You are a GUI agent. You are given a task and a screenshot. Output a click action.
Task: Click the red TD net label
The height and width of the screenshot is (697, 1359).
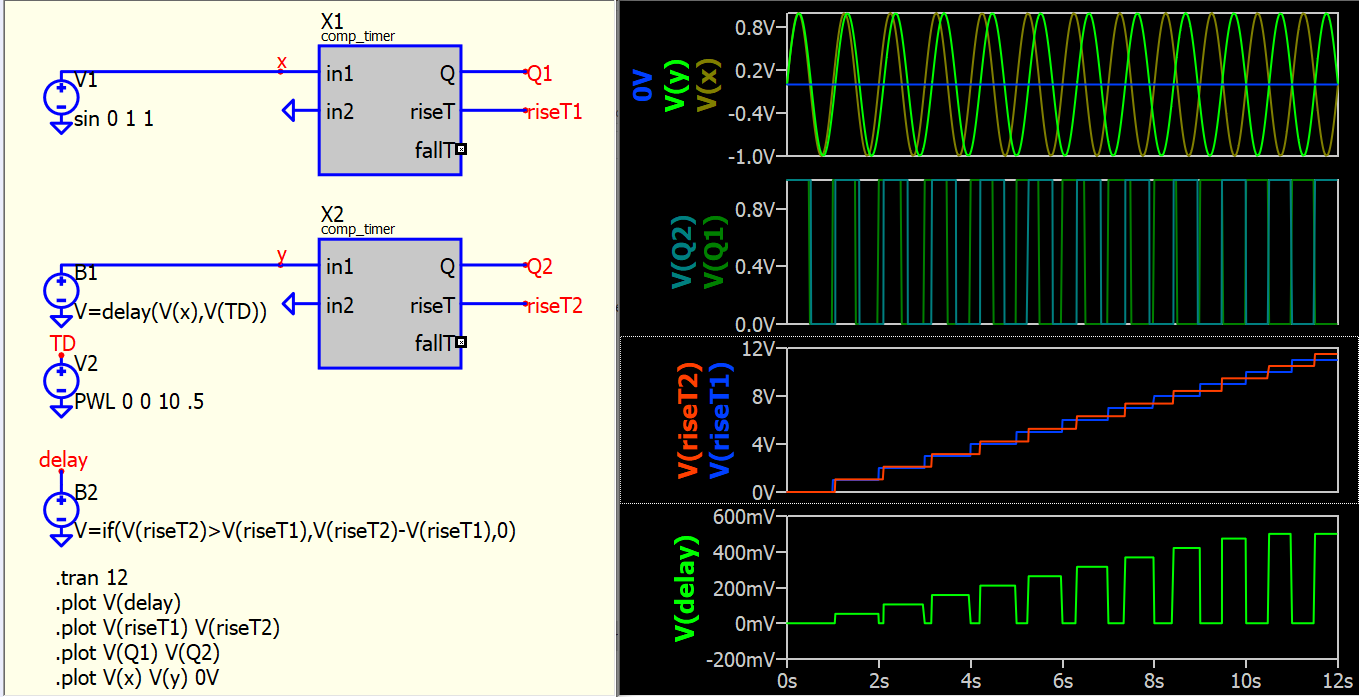point(62,344)
